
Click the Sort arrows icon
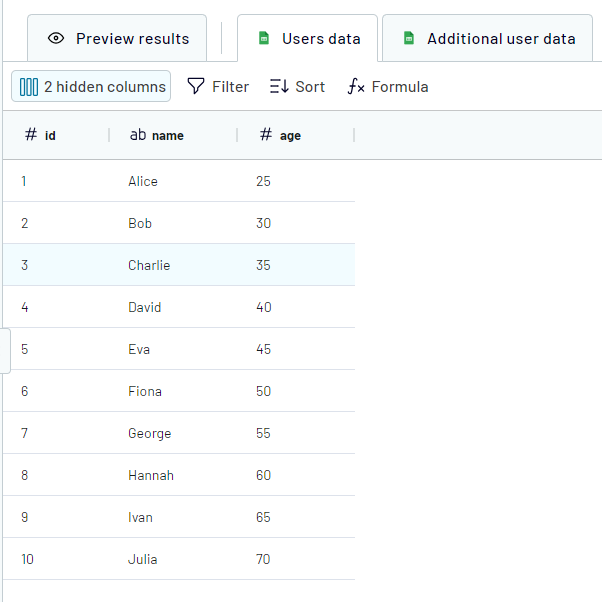279,87
